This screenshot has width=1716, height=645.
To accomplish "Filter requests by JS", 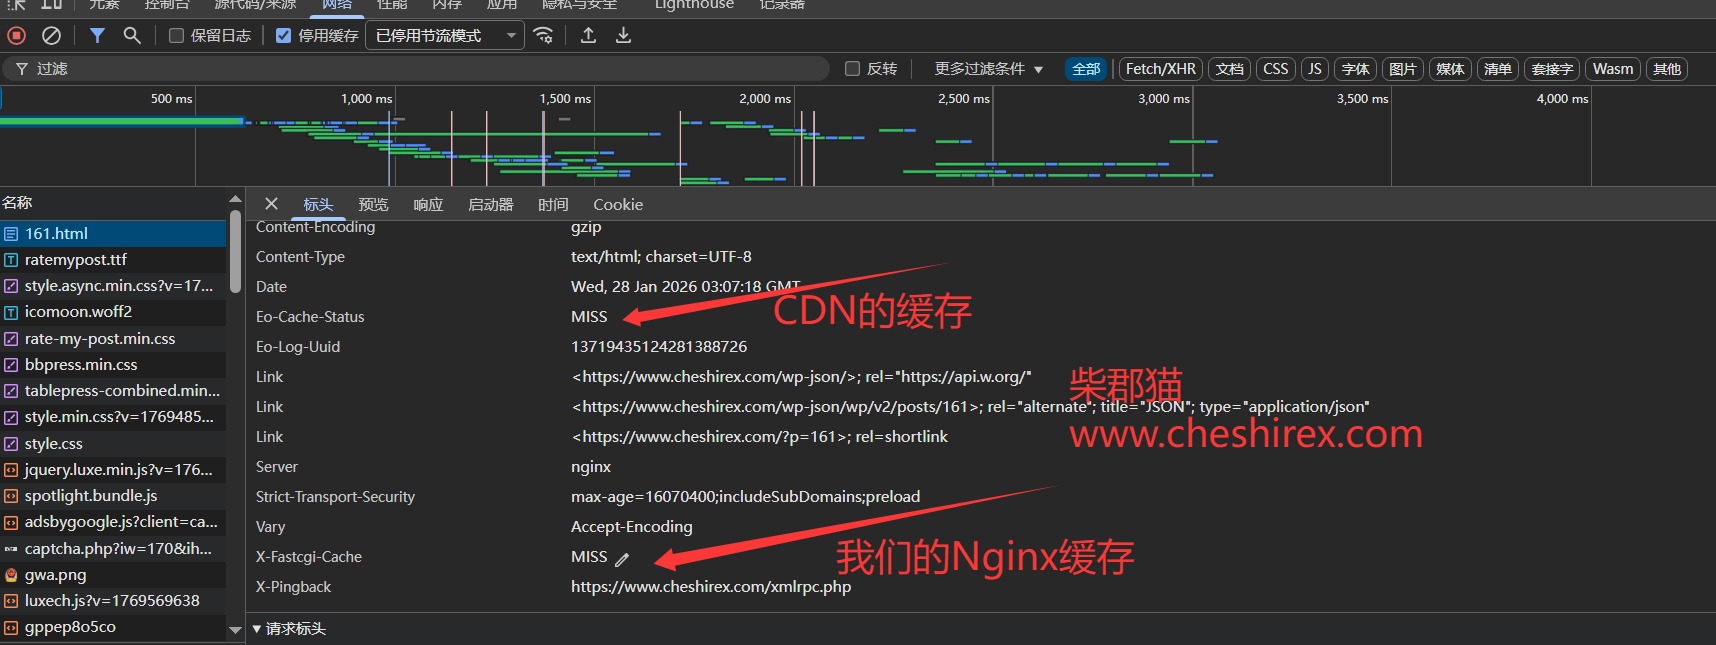I will click(x=1314, y=69).
